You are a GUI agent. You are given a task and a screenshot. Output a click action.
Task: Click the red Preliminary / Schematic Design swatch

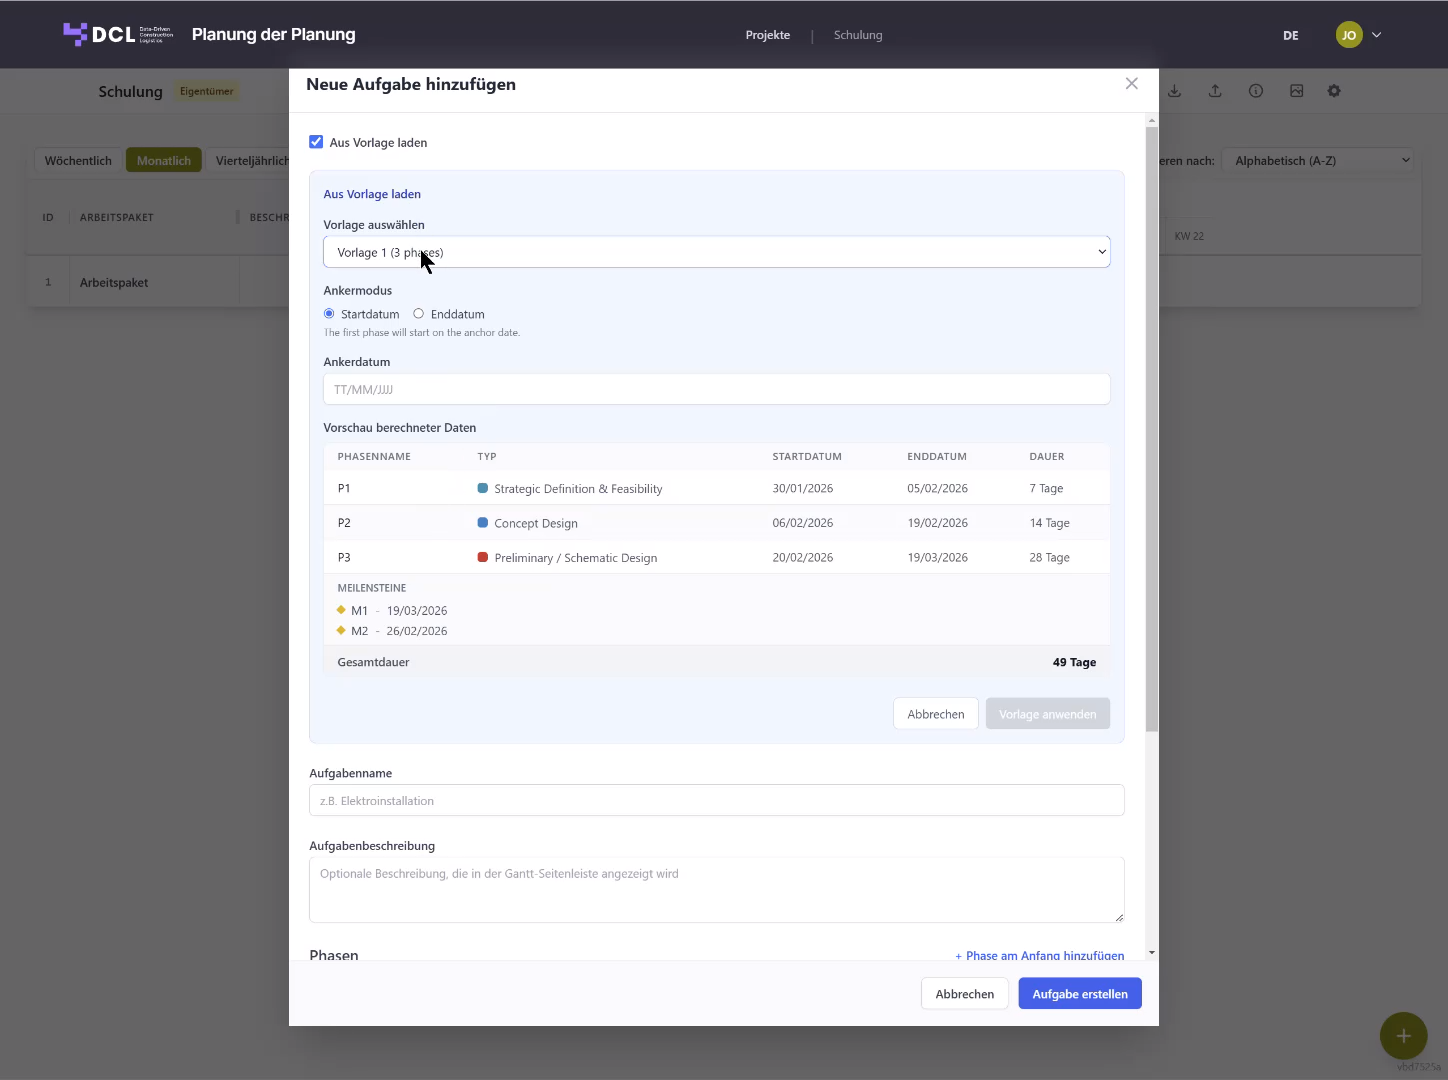point(483,557)
